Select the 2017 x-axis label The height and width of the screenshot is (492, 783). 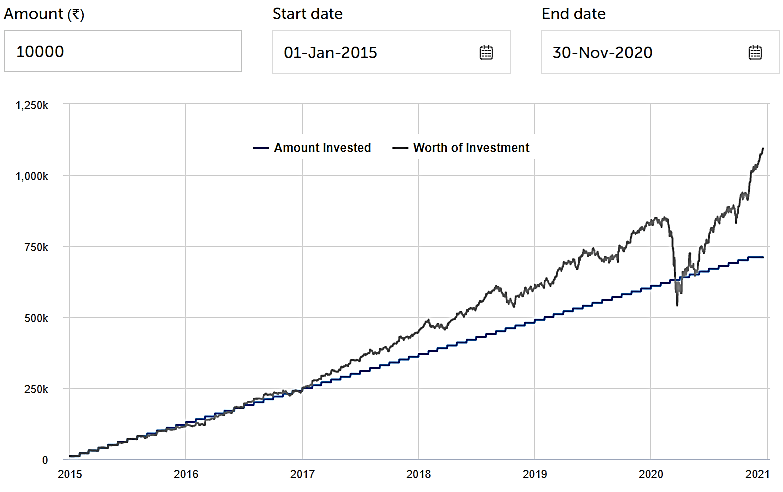[x=302, y=473]
